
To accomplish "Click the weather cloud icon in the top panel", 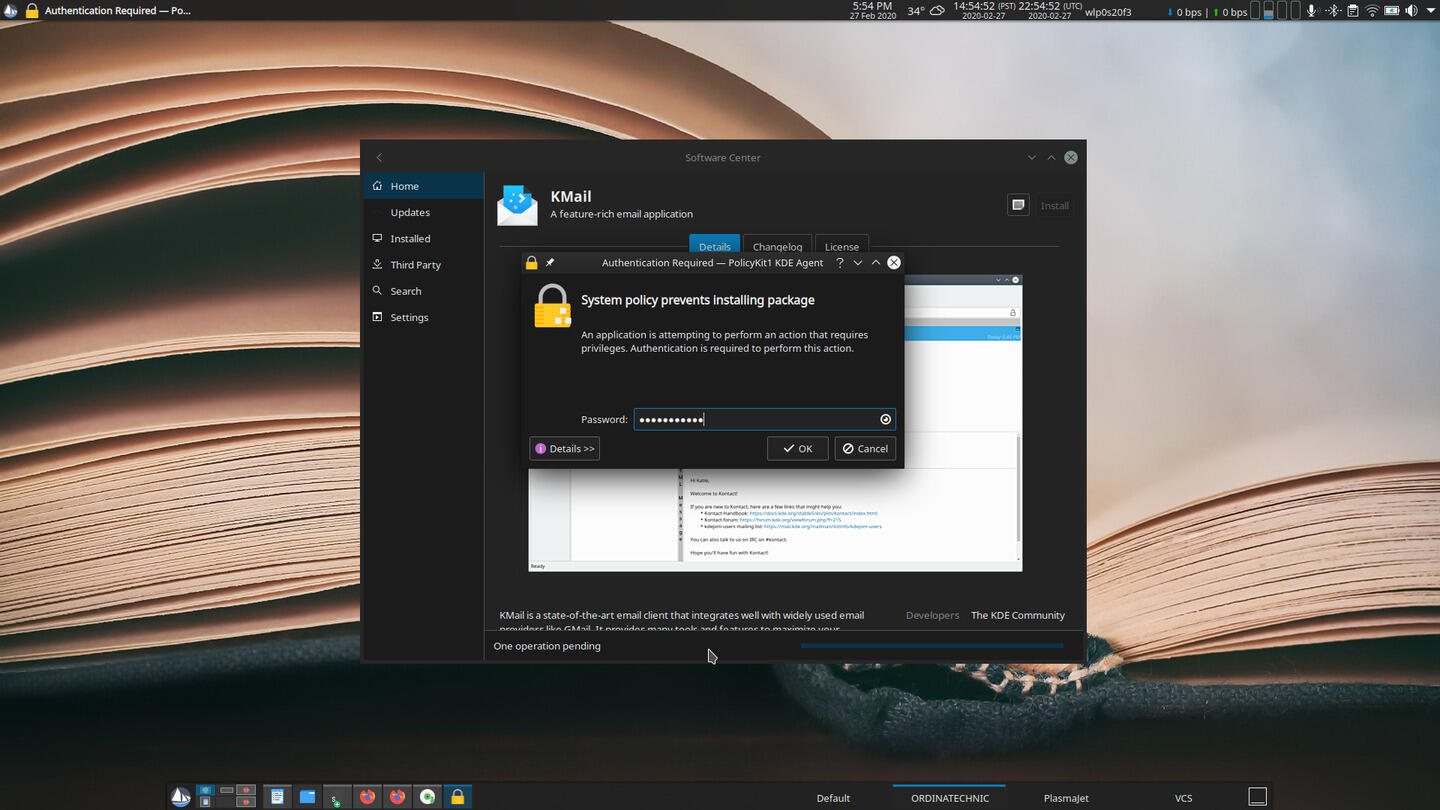I will [937, 11].
